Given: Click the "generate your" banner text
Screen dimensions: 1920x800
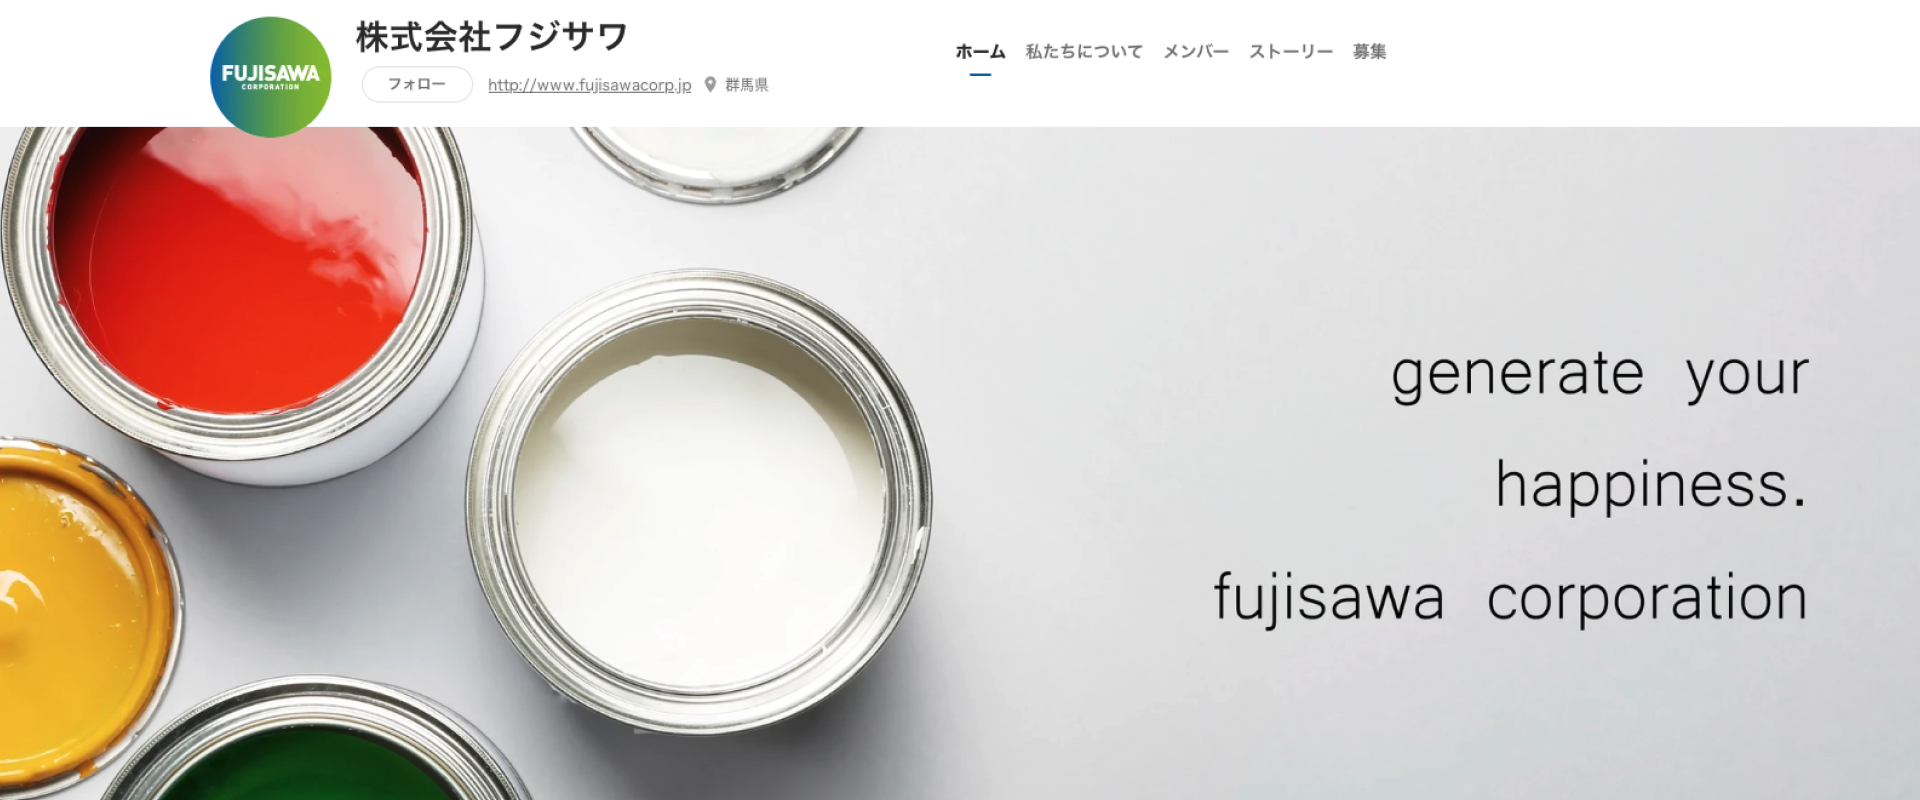Looking at the screenshot, I should 1600,375.
